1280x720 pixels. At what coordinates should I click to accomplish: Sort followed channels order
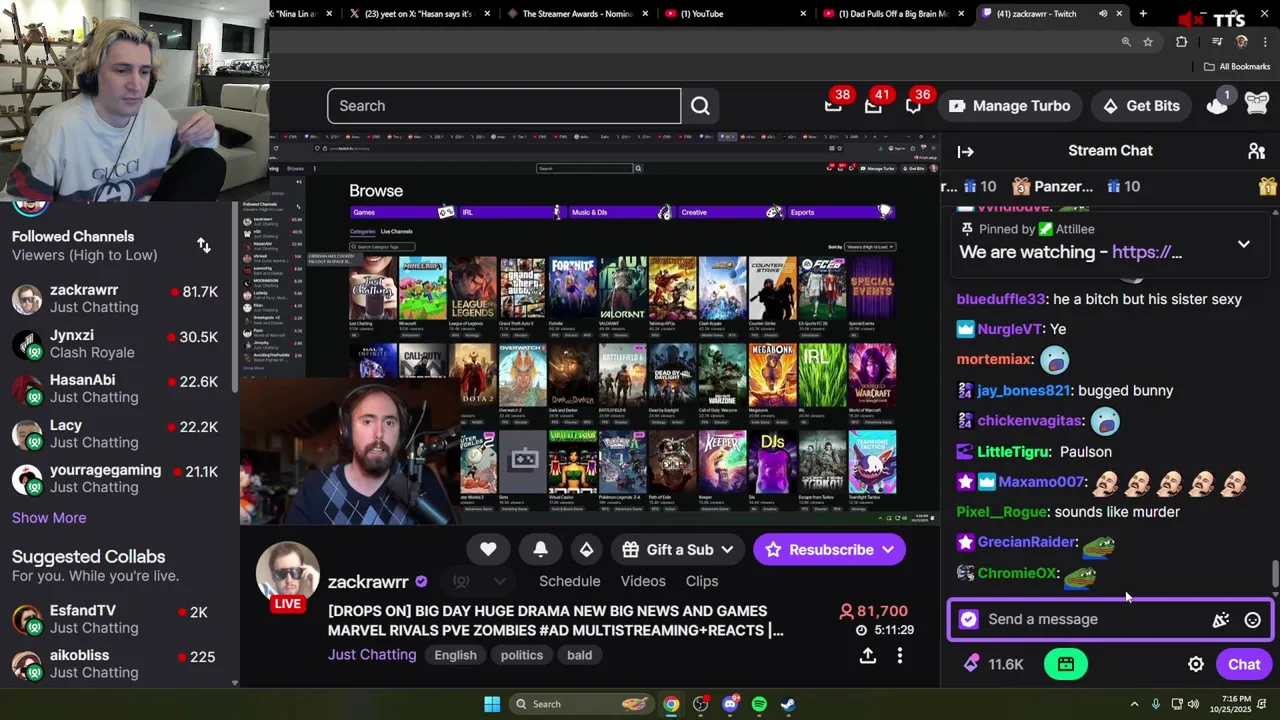[x=204, y=245]
